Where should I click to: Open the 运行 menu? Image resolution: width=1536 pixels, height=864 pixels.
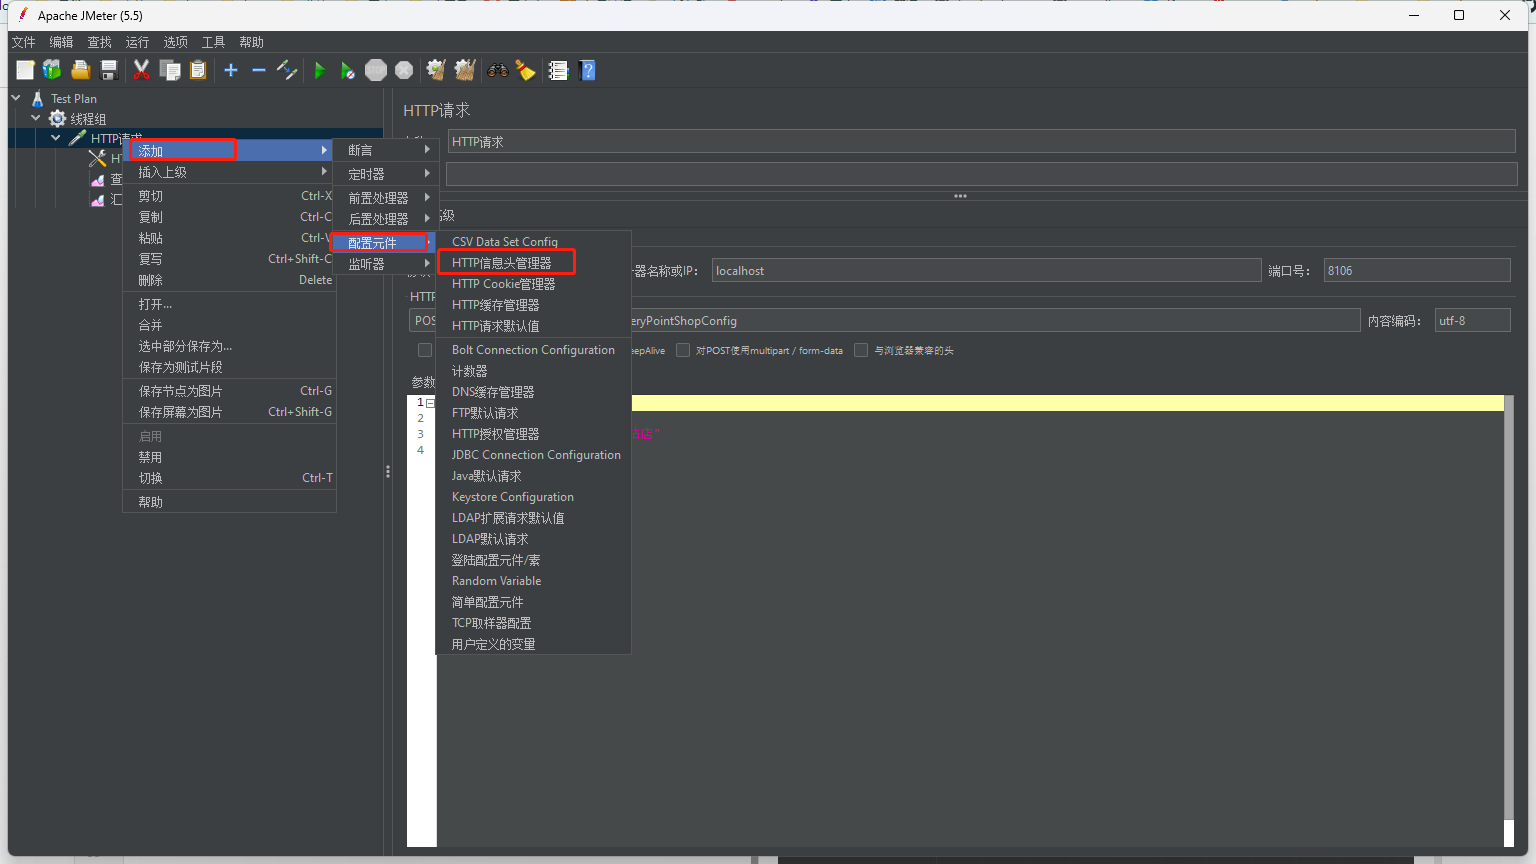point(138,42)
